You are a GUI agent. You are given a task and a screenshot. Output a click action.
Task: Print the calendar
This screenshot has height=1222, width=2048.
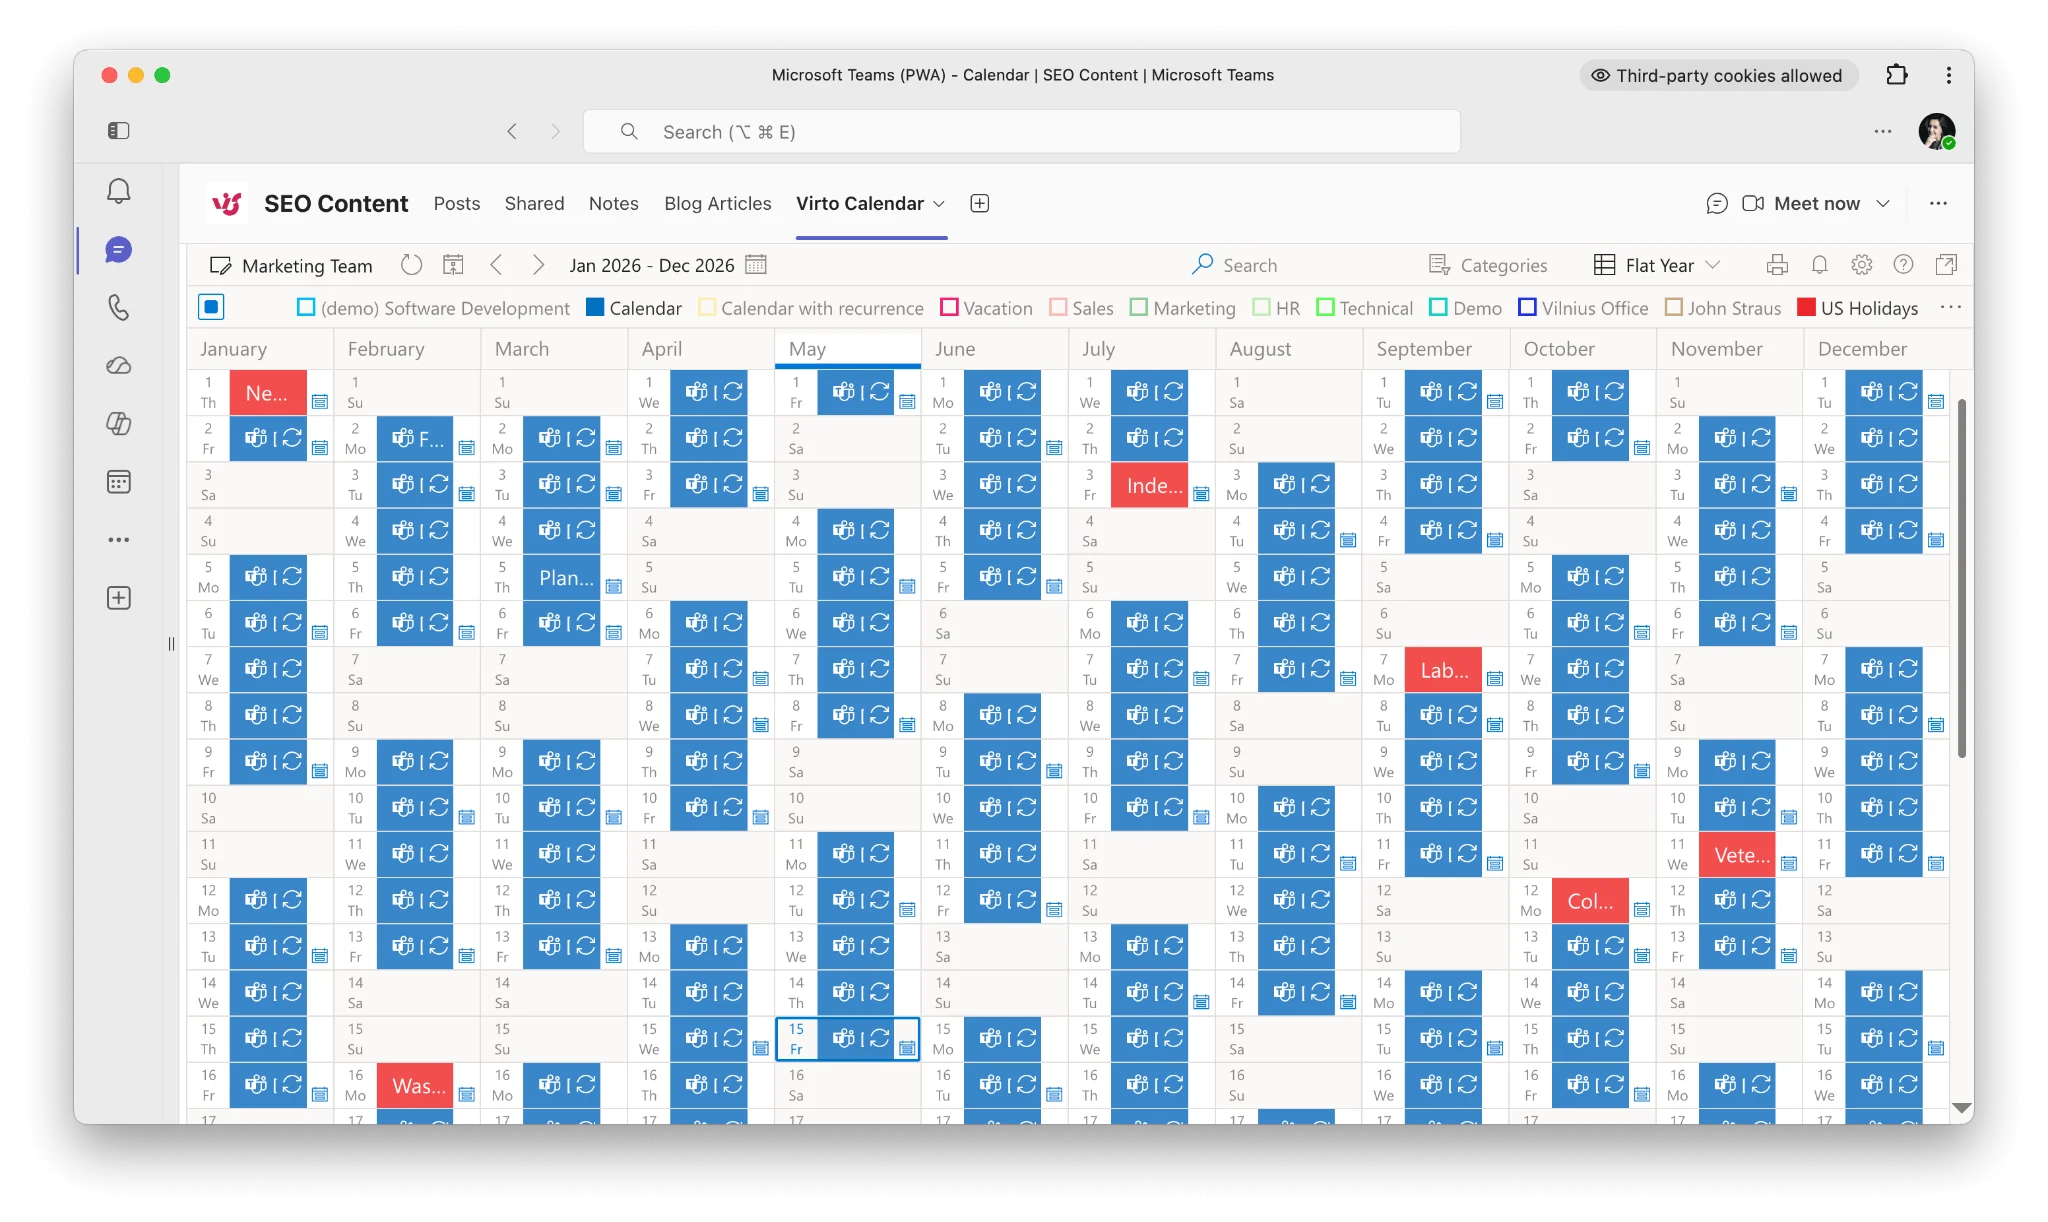click(1777, 265)
